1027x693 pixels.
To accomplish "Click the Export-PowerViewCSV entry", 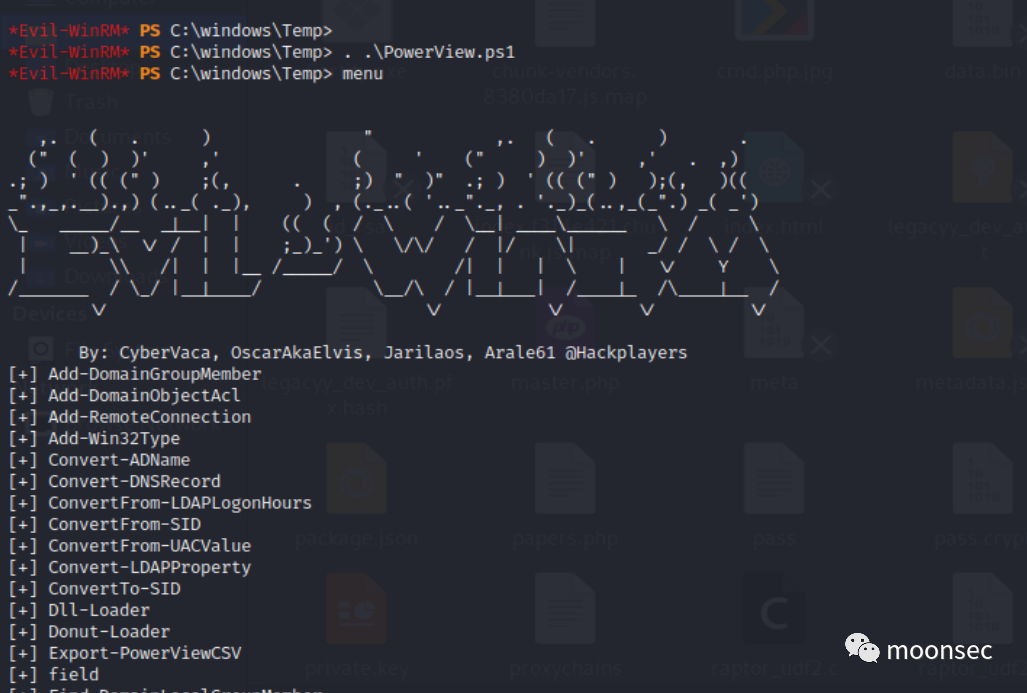I will click(x=145, y=653).
